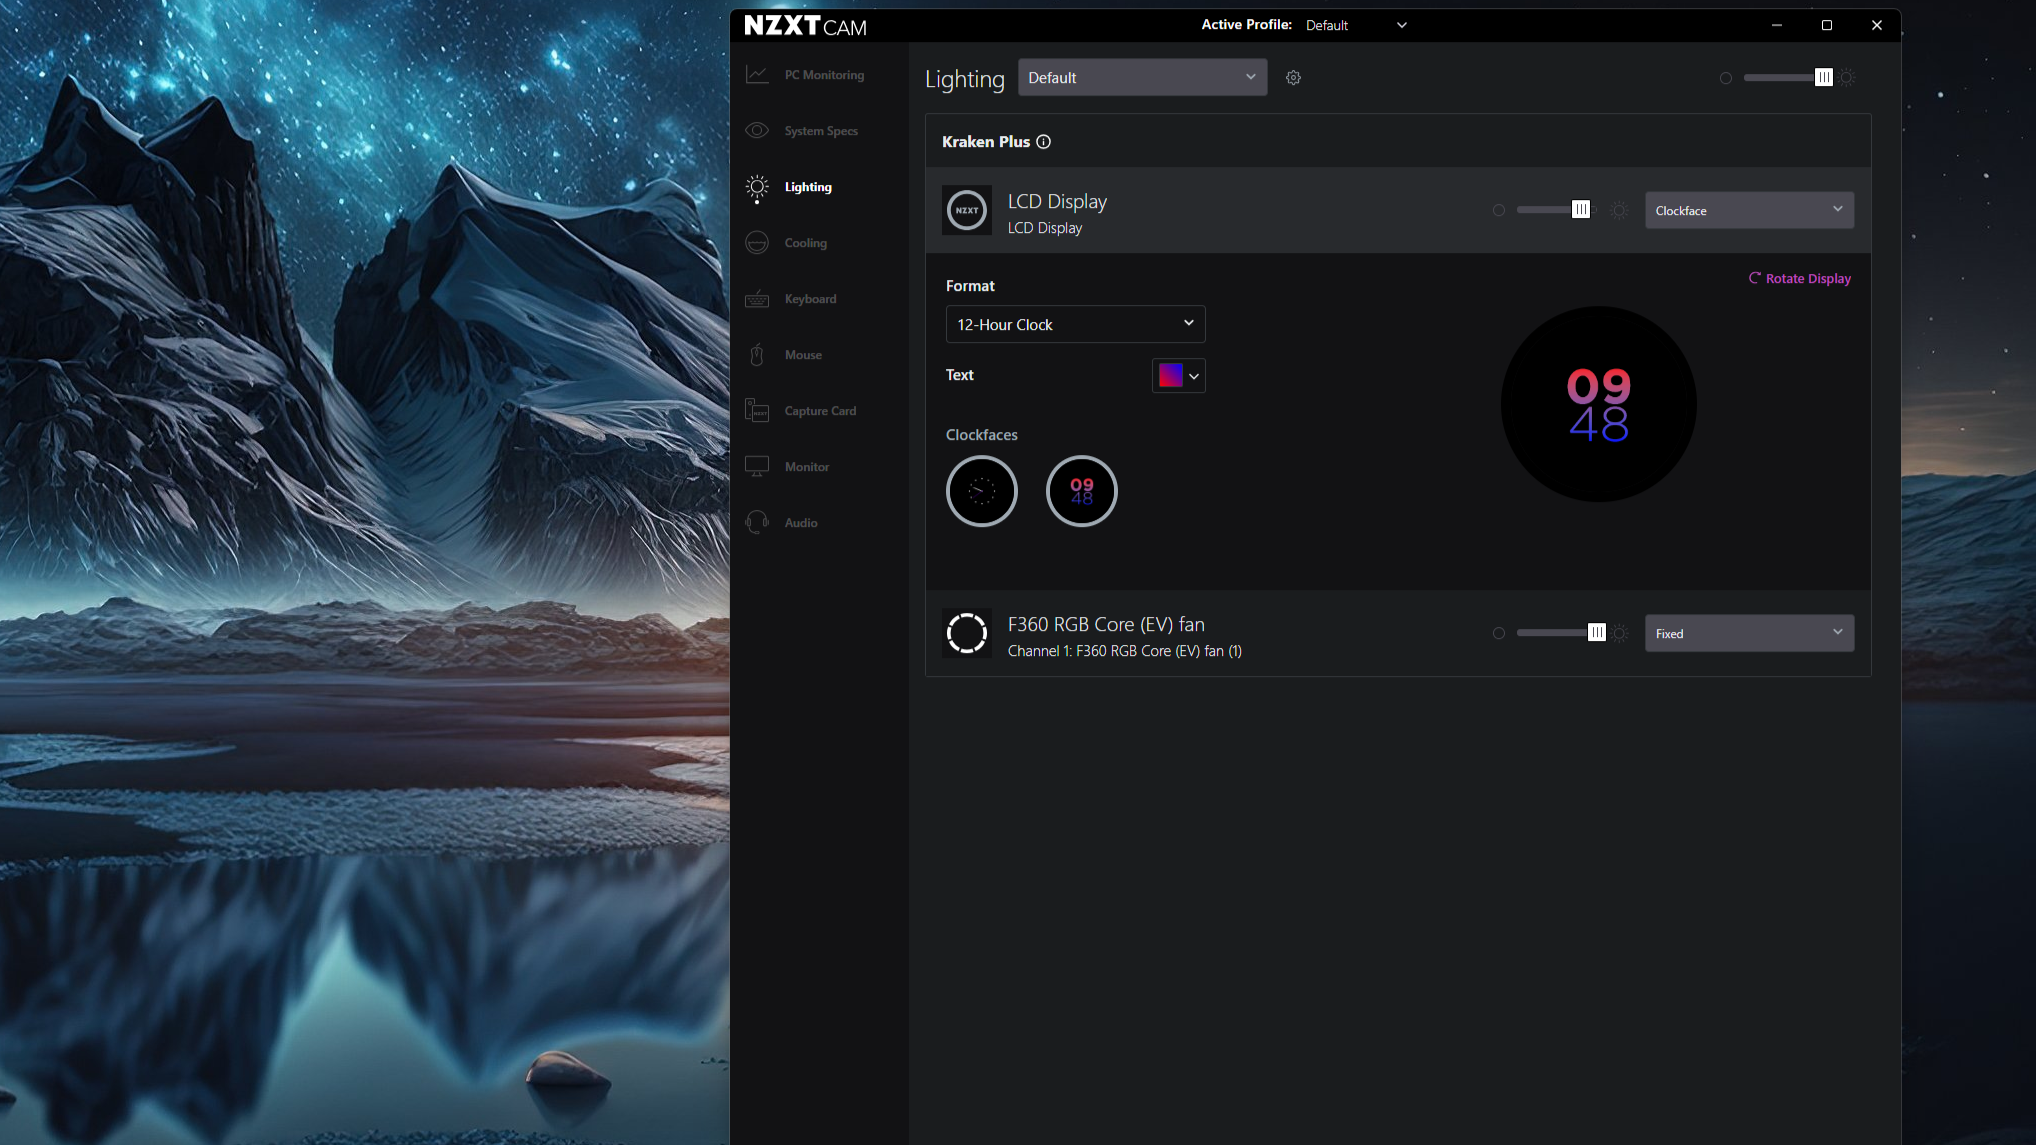Select the analog clockface thumbnail
Viewport: 2036px width, 1145px height.
click(982, 491)
